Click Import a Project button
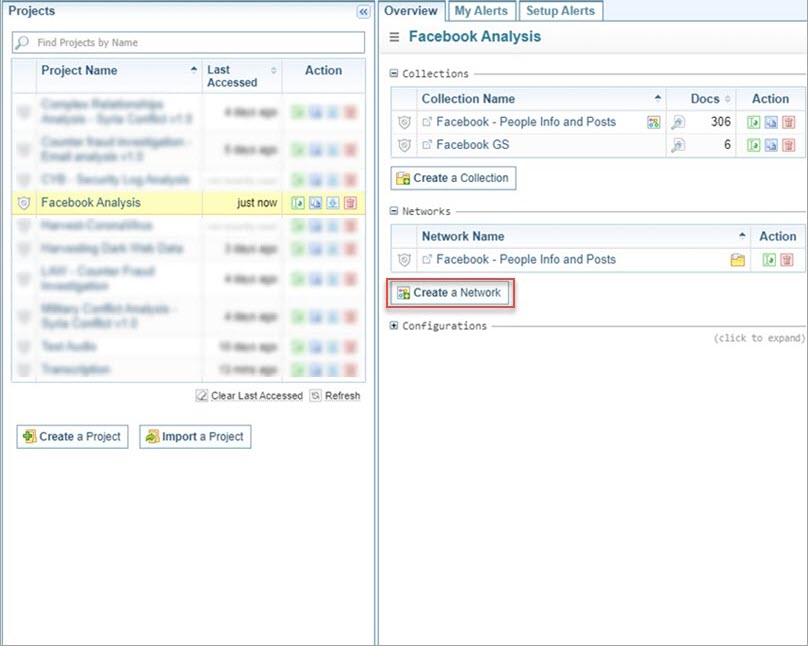Viewport: 808px width, 646px height. point(194,437)
